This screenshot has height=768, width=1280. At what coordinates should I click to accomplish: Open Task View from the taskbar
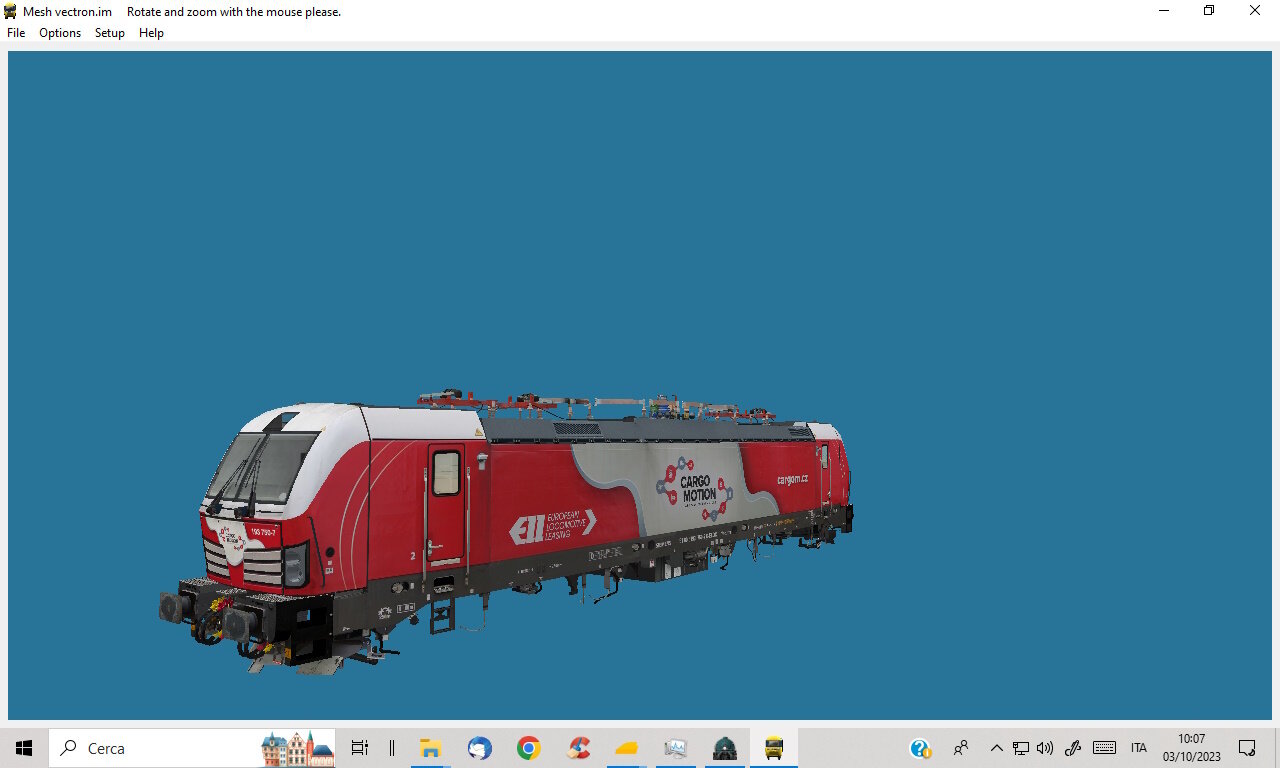point(360,748)
